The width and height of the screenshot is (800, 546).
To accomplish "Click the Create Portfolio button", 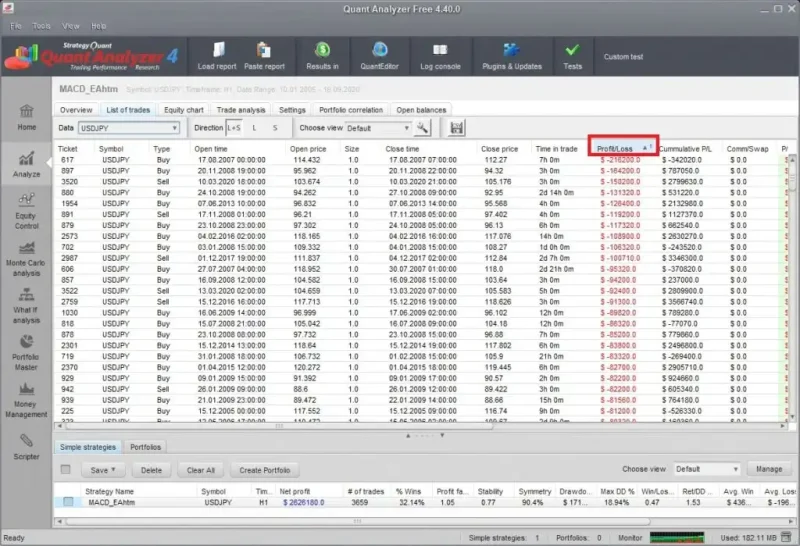I will pos(265,469).
